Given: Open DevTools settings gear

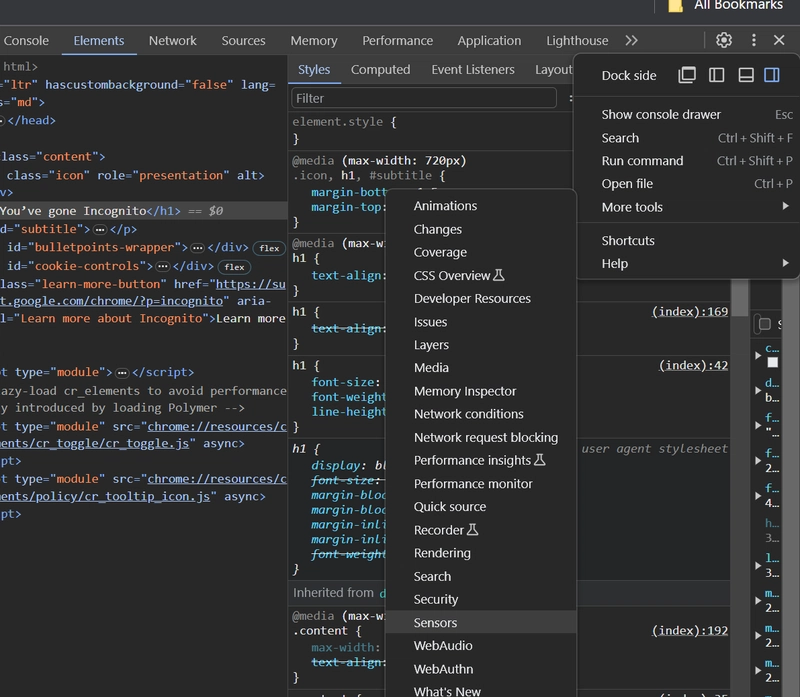Looking at the screenshot, I should coord(723,40).
